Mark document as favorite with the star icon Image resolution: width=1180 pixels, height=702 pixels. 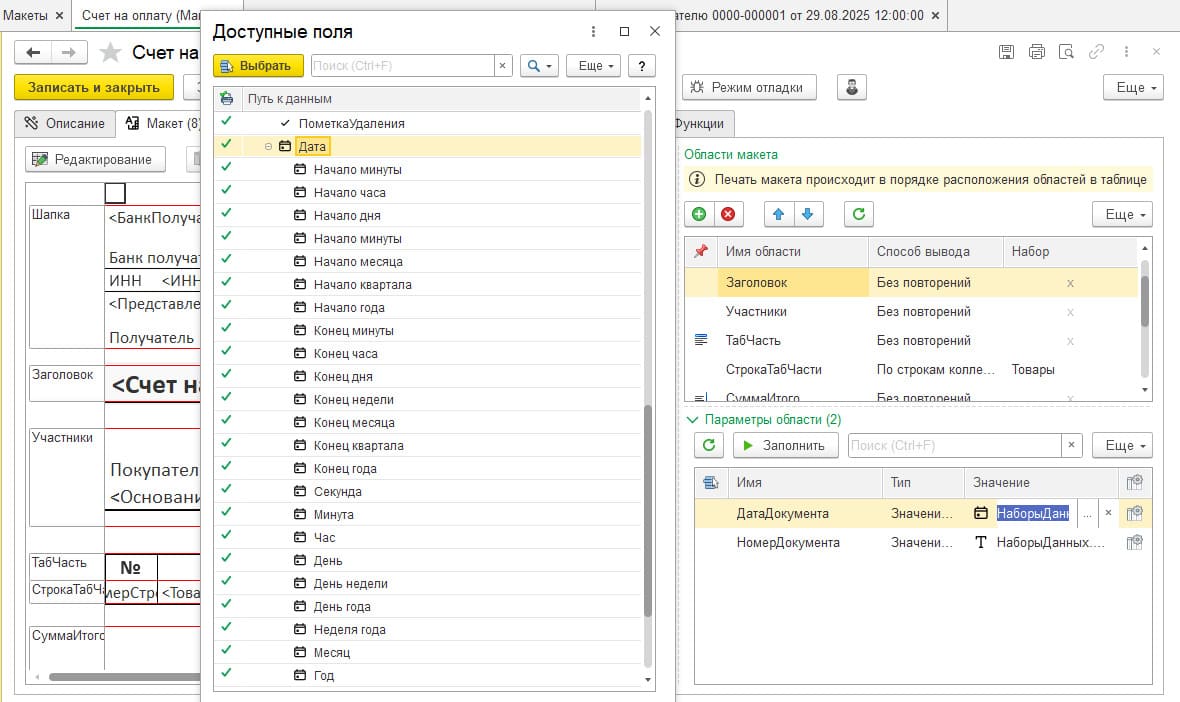pyautogui.click(x=111, y=53)
